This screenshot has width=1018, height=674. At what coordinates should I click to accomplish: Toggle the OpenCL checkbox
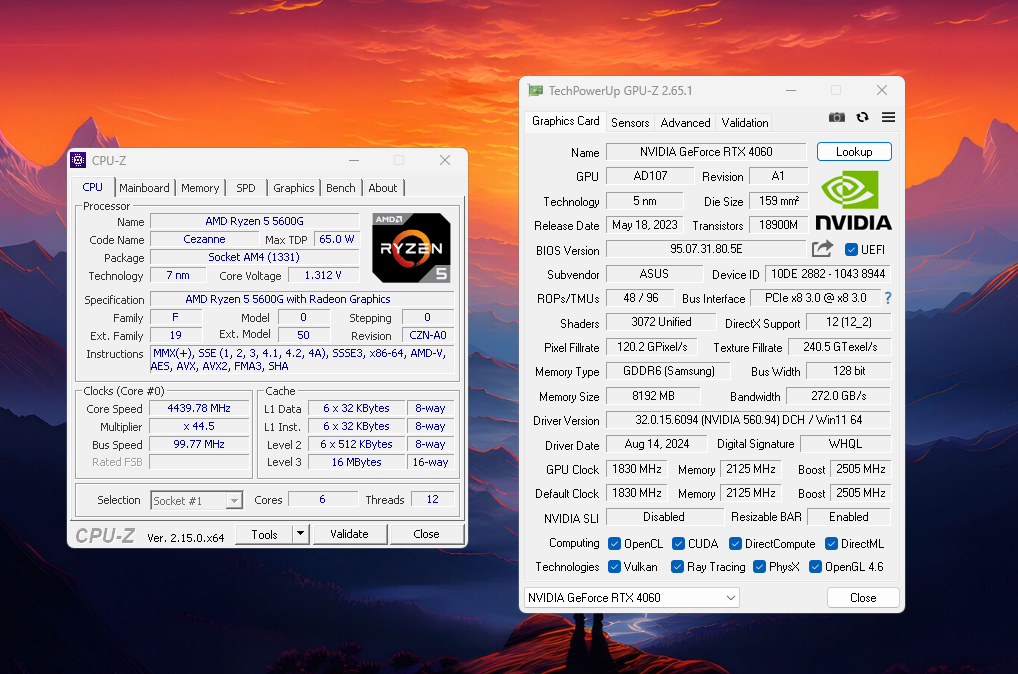614,543
